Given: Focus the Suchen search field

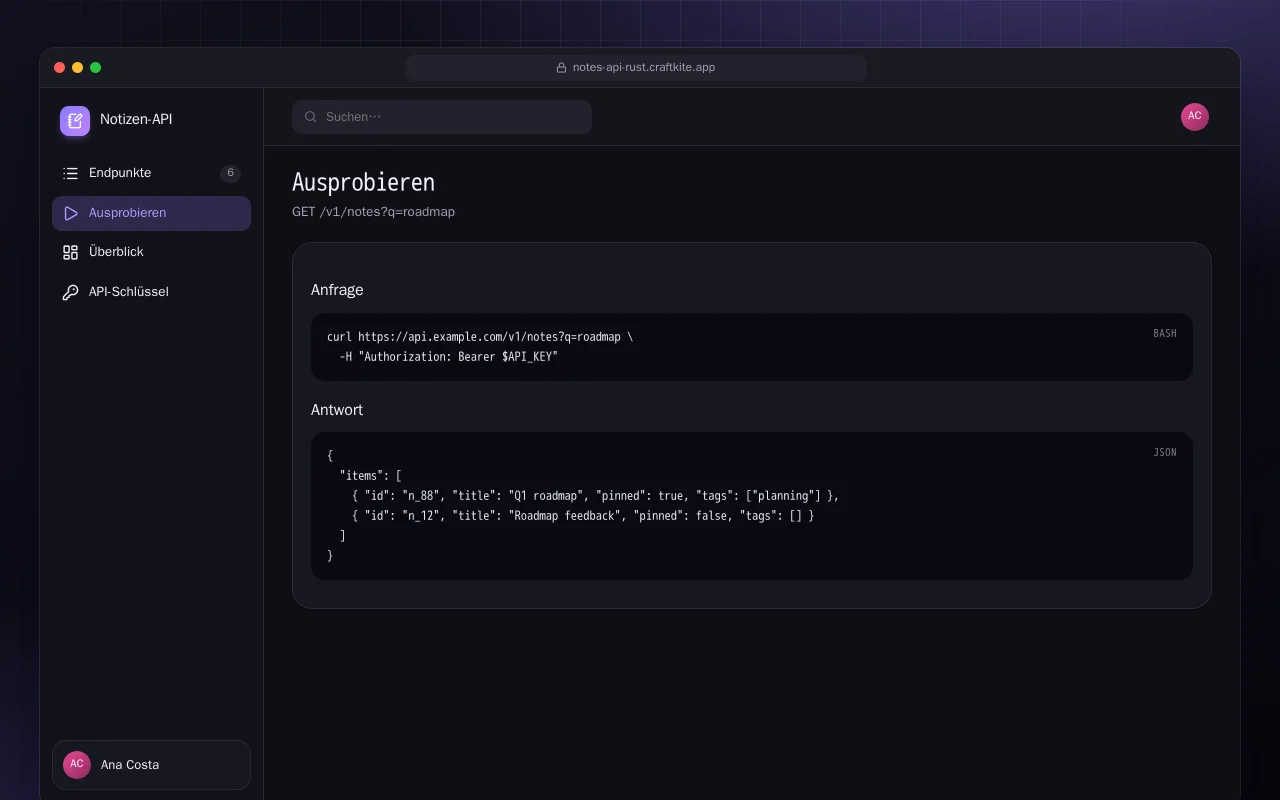Looking at the screenshot, I should (442, 117).
